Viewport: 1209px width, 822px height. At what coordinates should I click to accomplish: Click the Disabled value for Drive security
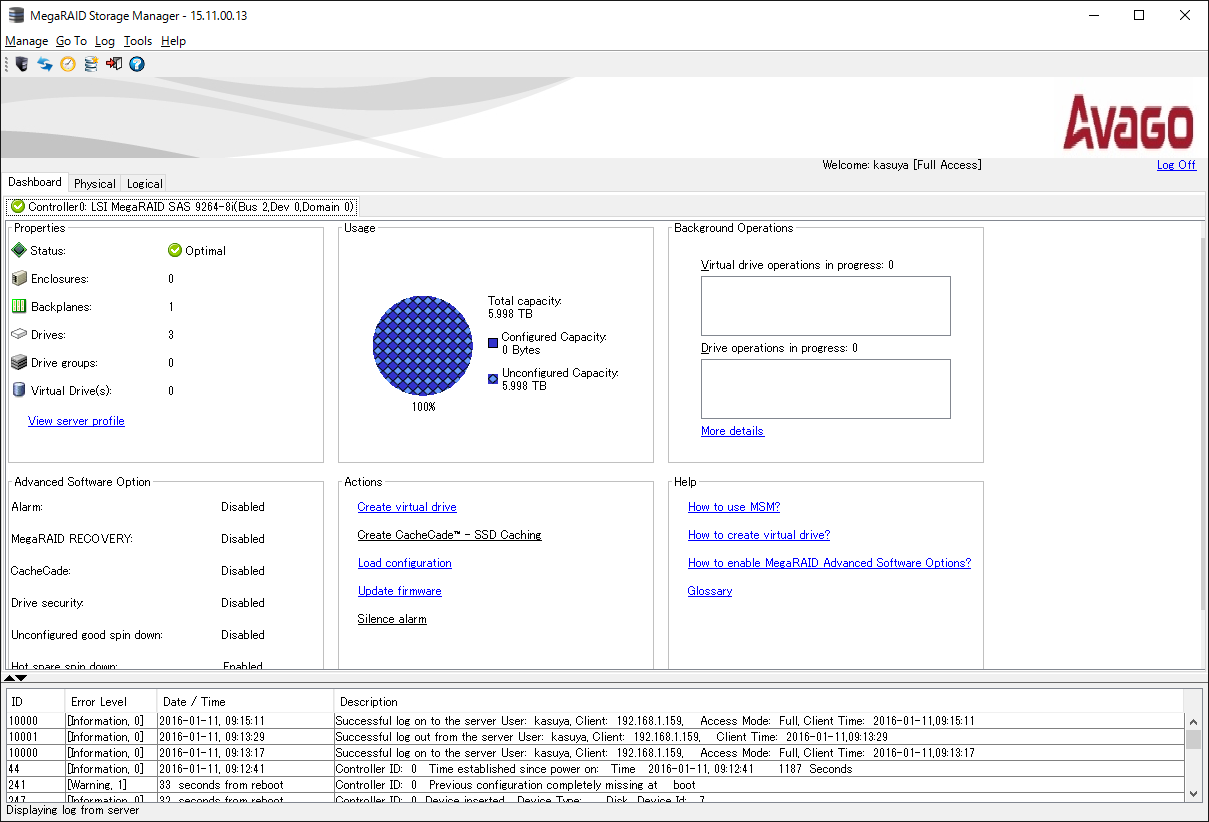click(x=243, y=603)
